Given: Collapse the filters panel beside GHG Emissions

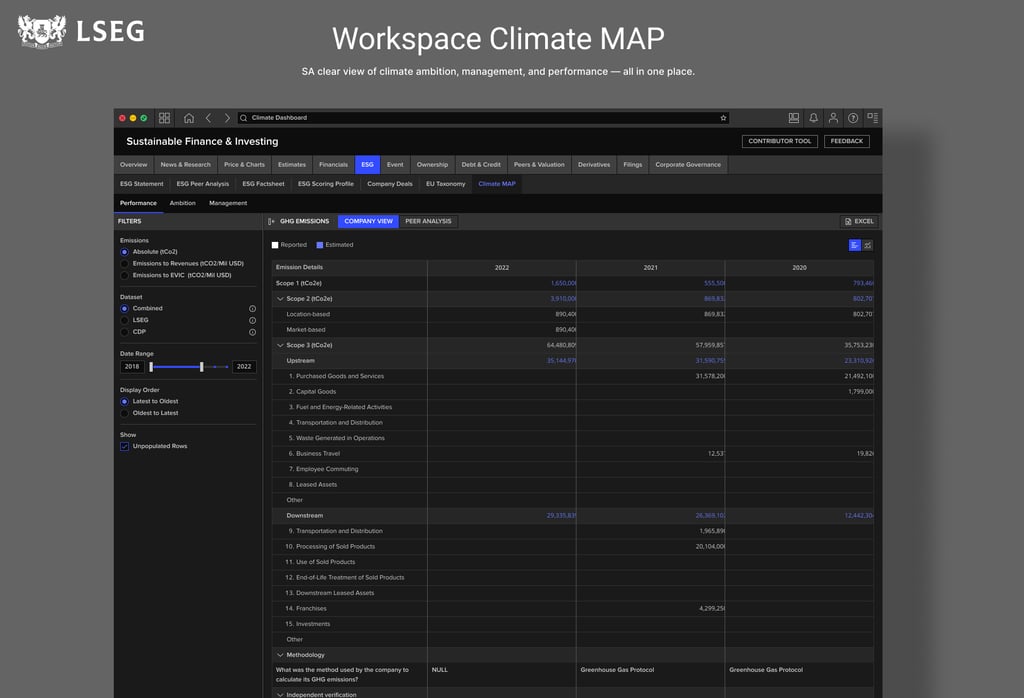Looking at the screenshot, I should [272, 221].
